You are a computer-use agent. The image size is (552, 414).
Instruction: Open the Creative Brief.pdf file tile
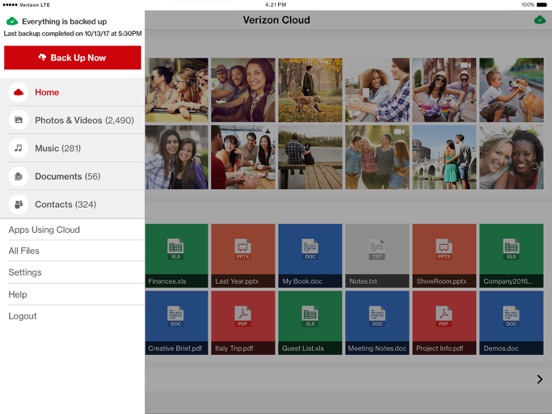pyautogui.click(x=177, y=323)
